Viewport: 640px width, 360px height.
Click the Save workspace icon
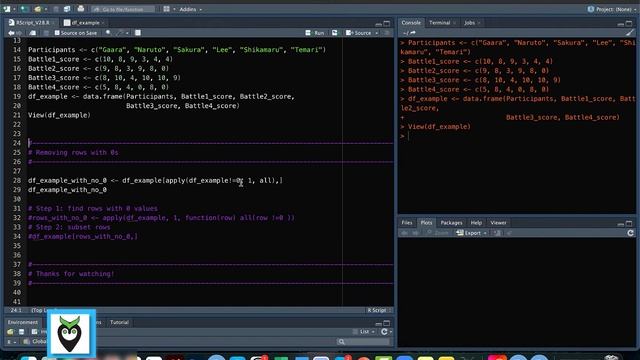(x=22, y=332)
